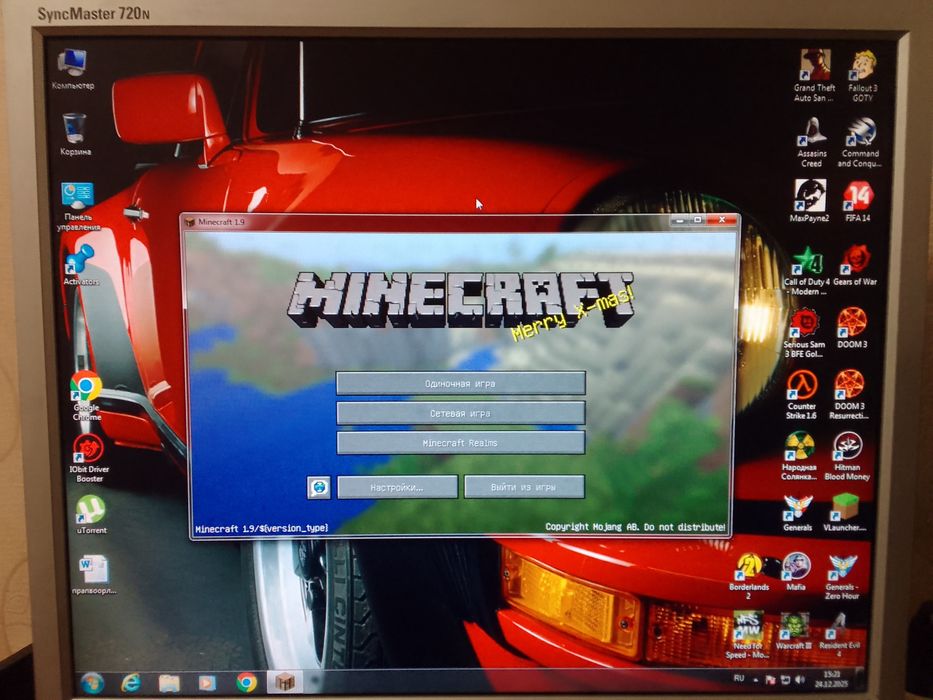Select Call of Duty 4 shortcut
This screenshot has height=700, width=933.
pyautogui.click(x=807, y=271)
